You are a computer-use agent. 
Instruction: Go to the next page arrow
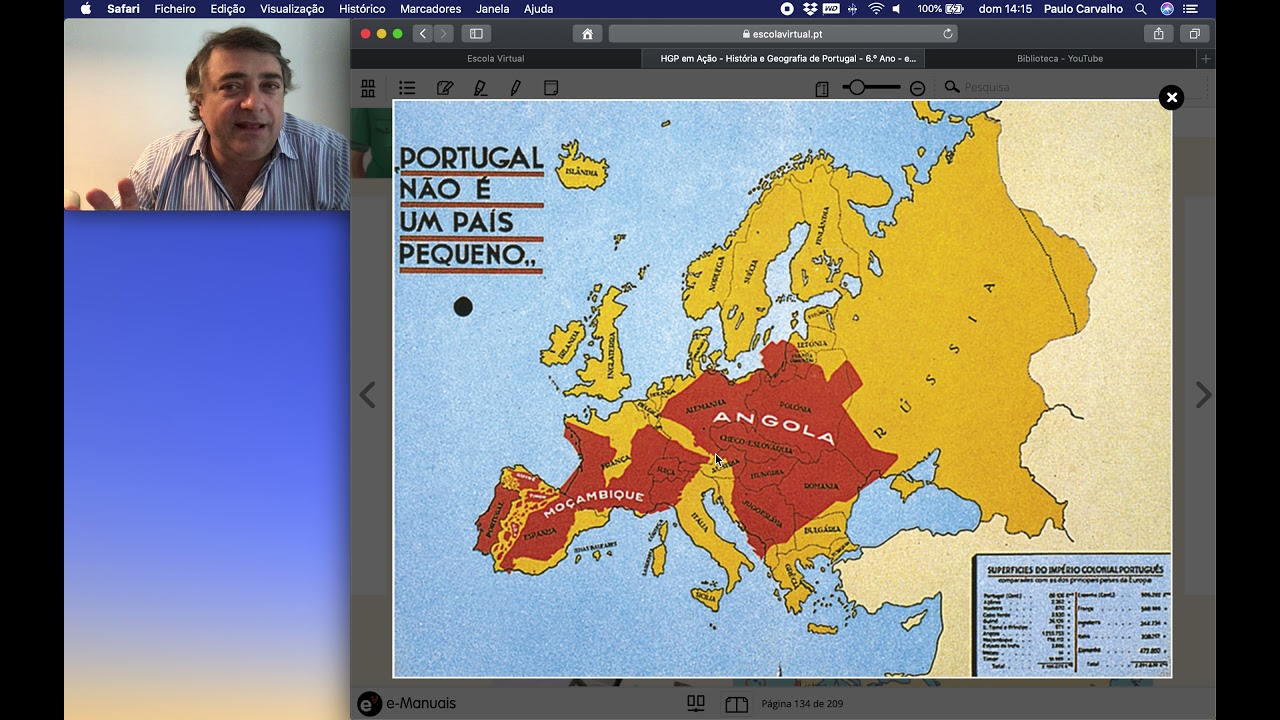pos(1203,395)
